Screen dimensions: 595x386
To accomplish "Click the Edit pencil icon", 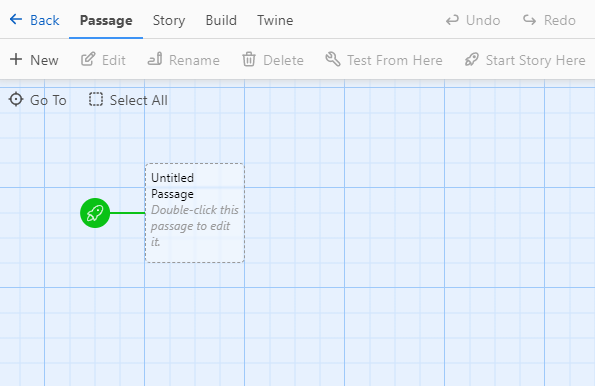I will 88,59.
